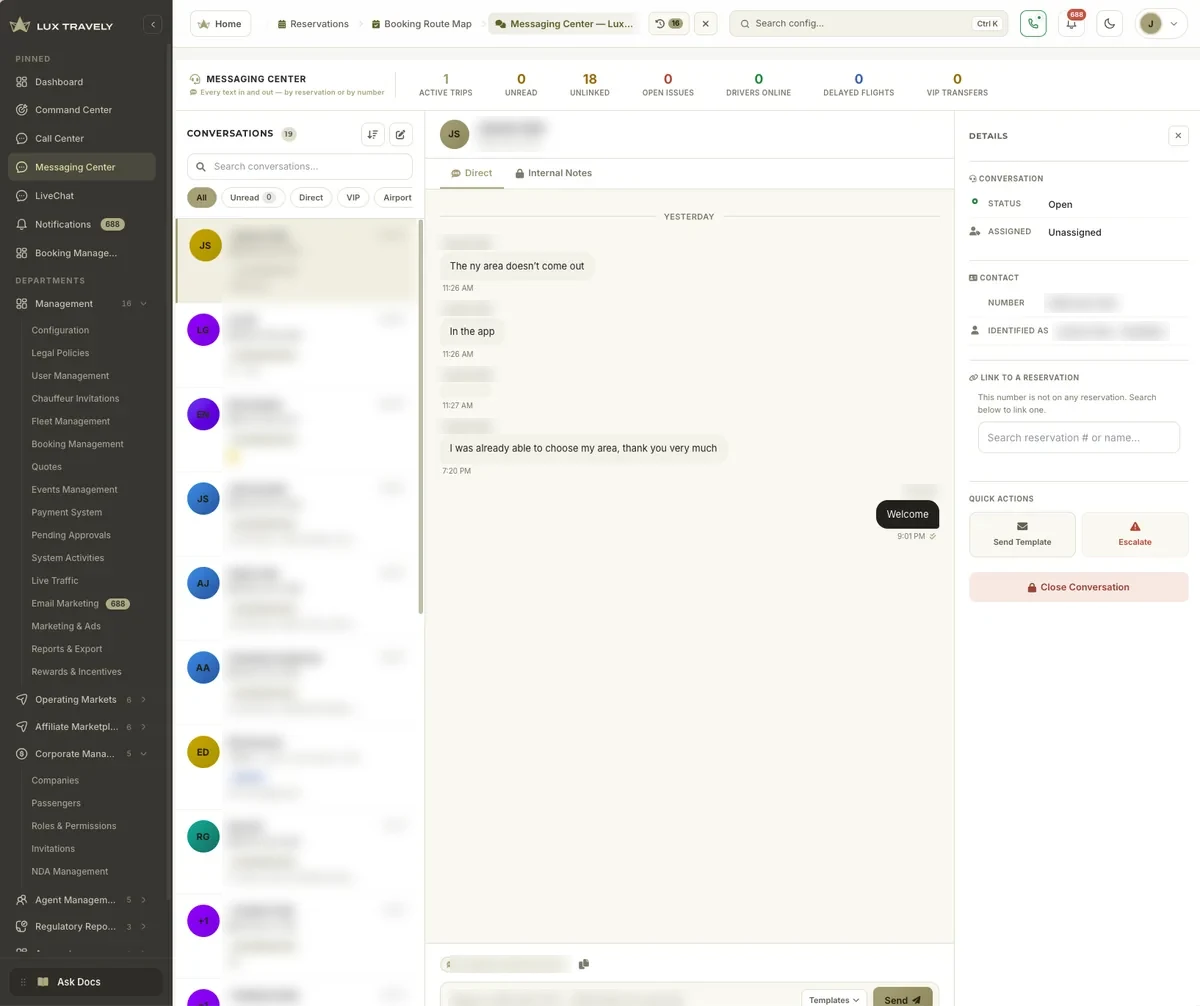1200x1006 pixels.
Task: Open the AA conversation in list
Action: (x=297, y=682)
